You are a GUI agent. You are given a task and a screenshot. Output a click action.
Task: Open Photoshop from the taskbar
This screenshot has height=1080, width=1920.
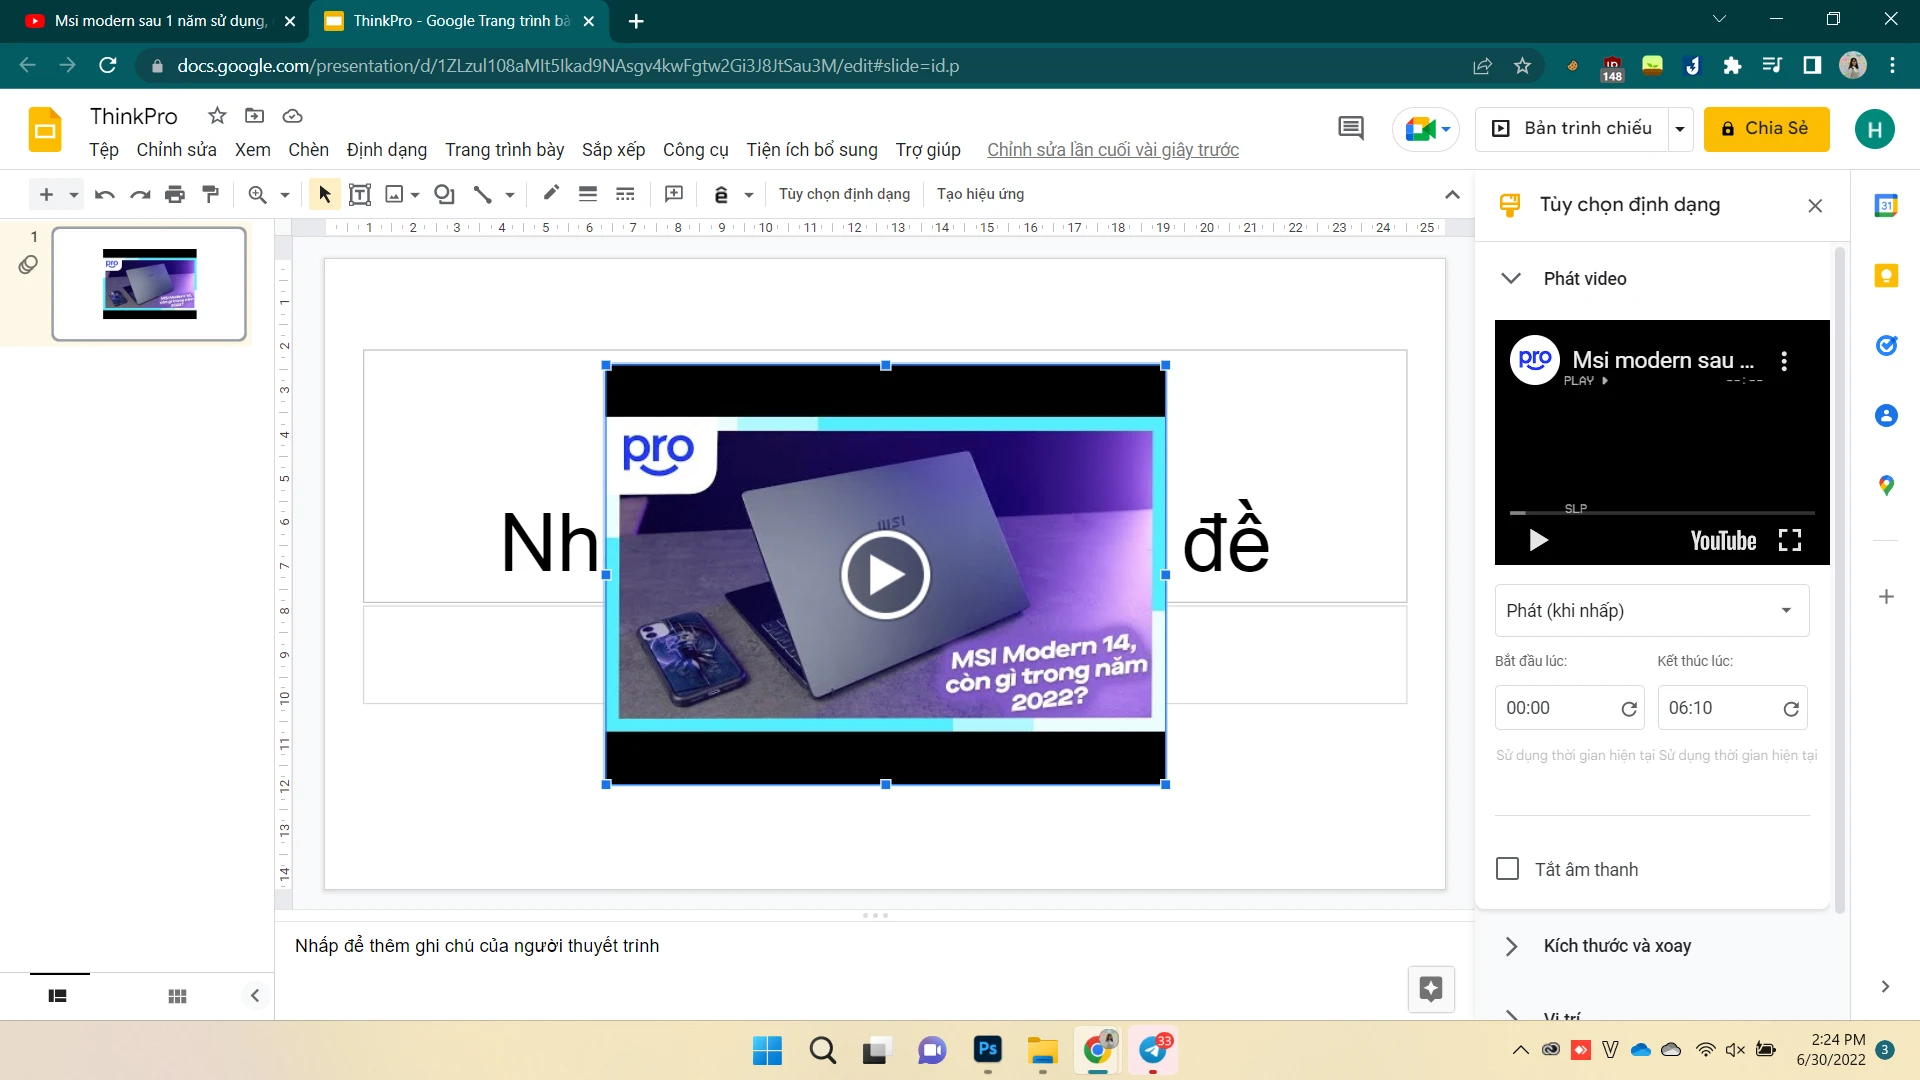point(988,1050)
